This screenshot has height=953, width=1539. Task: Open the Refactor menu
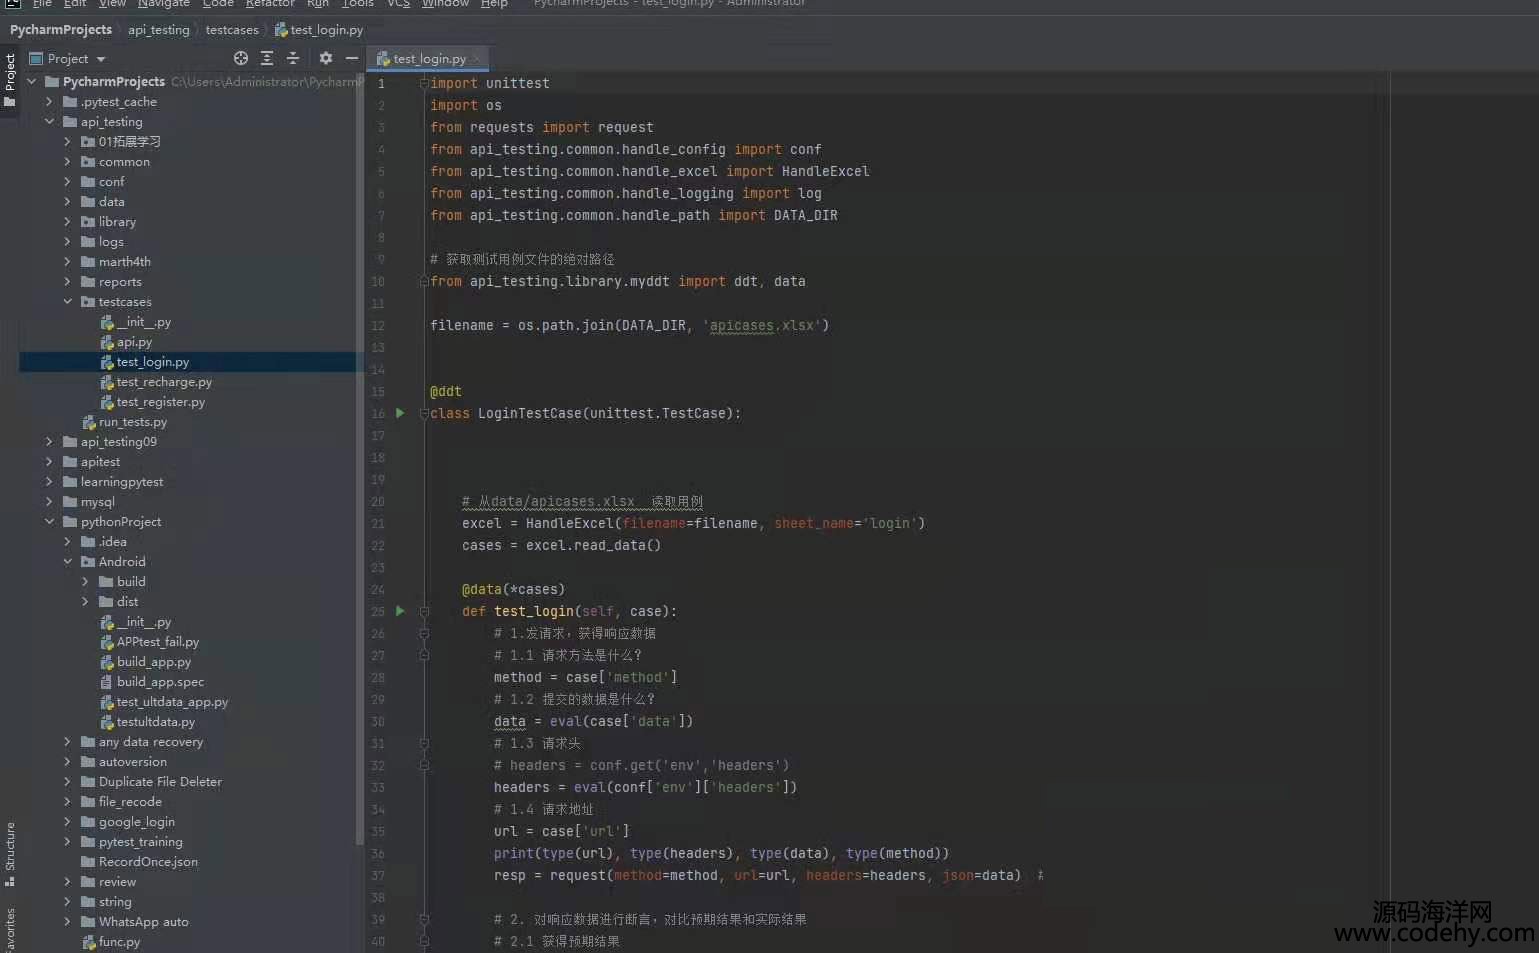270,4
